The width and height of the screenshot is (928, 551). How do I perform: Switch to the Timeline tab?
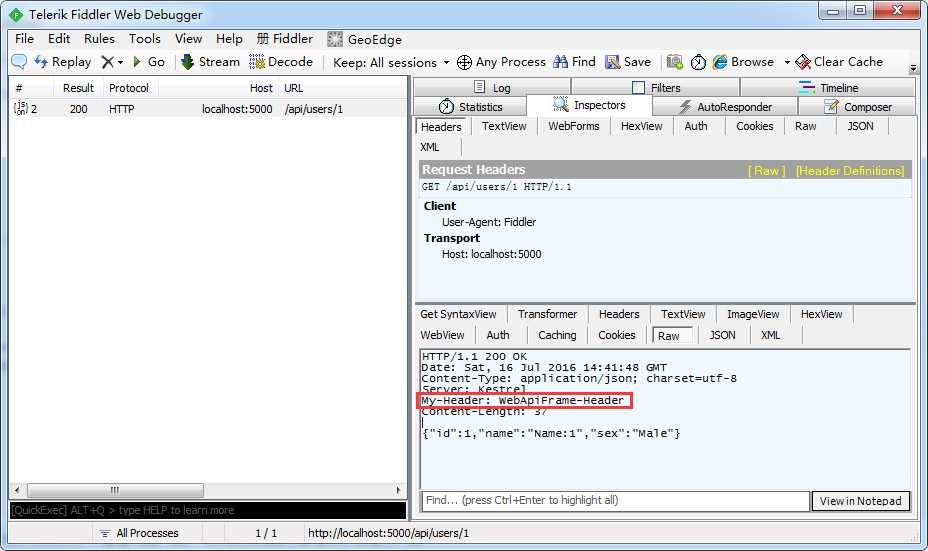tap(828, 88)
